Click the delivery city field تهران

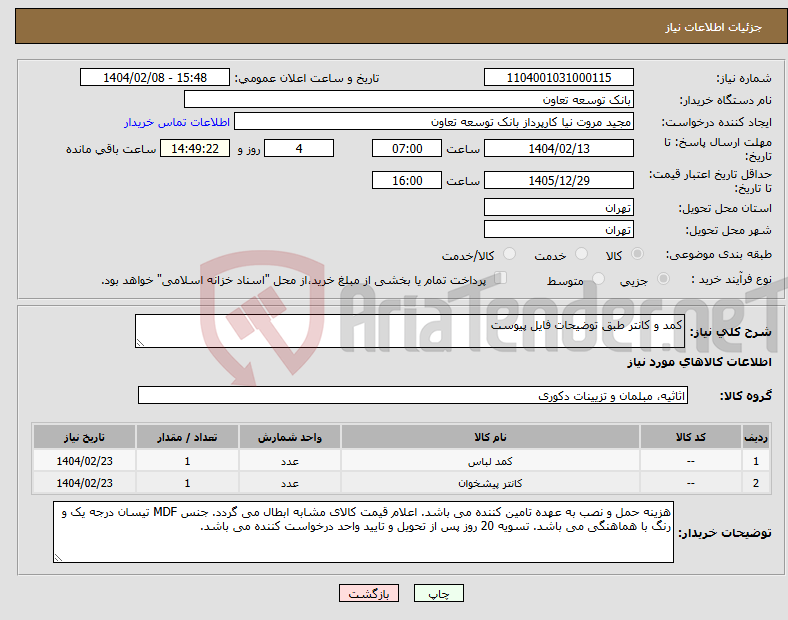(x=558, y=229)
